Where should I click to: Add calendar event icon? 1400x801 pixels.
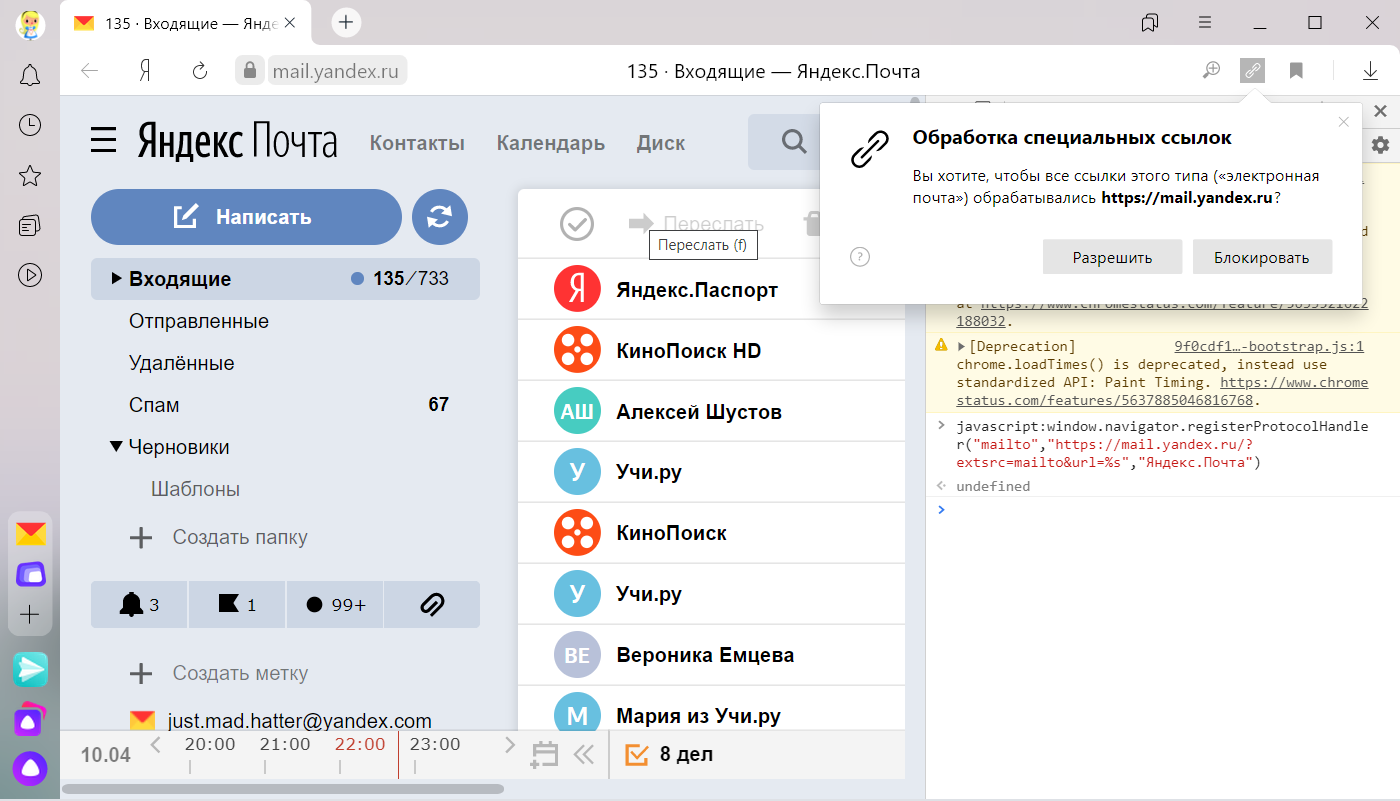545,754
